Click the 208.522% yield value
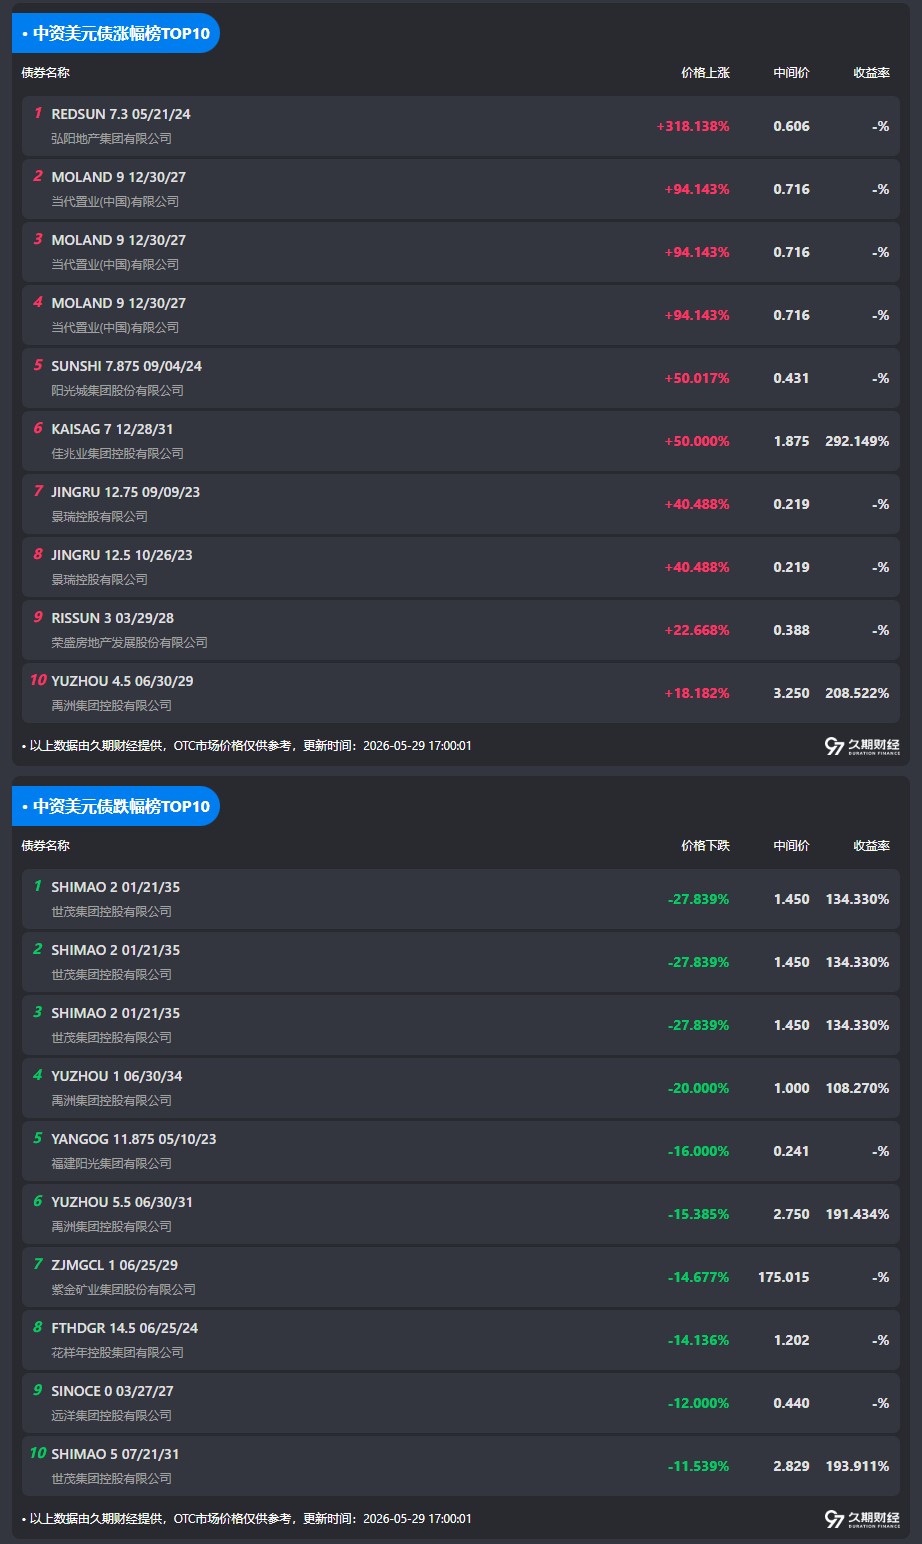 click(857, 694)
